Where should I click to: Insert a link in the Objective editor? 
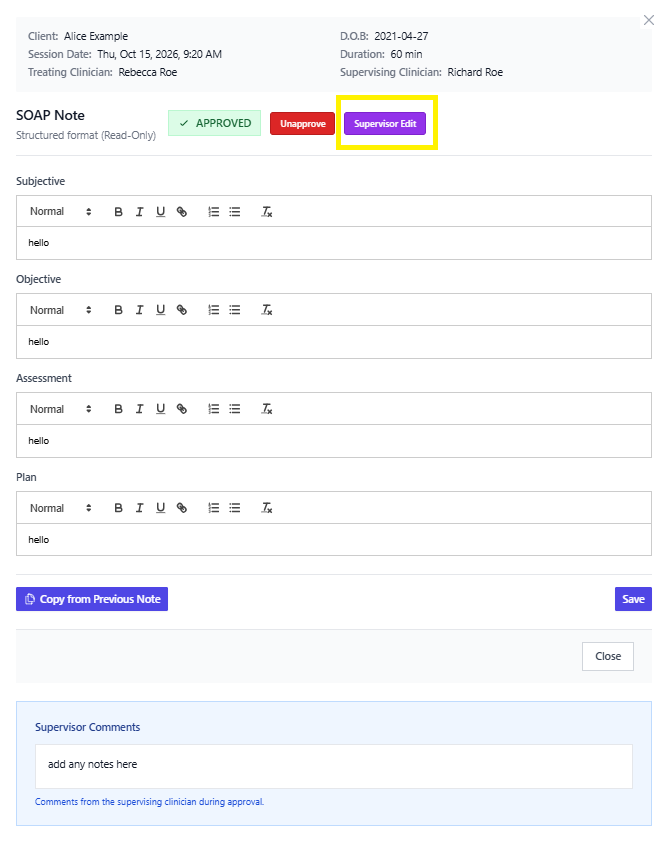182,310
